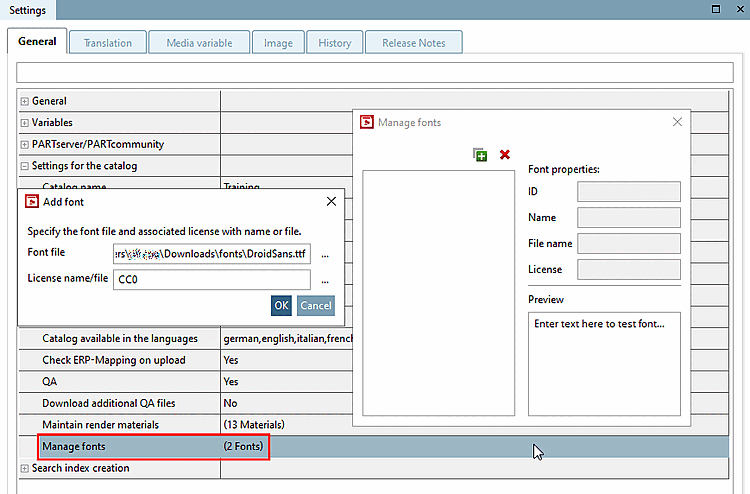Click the search field above the settings tree
The width and height of the screenshot is (750, 494).
(375, 72)
